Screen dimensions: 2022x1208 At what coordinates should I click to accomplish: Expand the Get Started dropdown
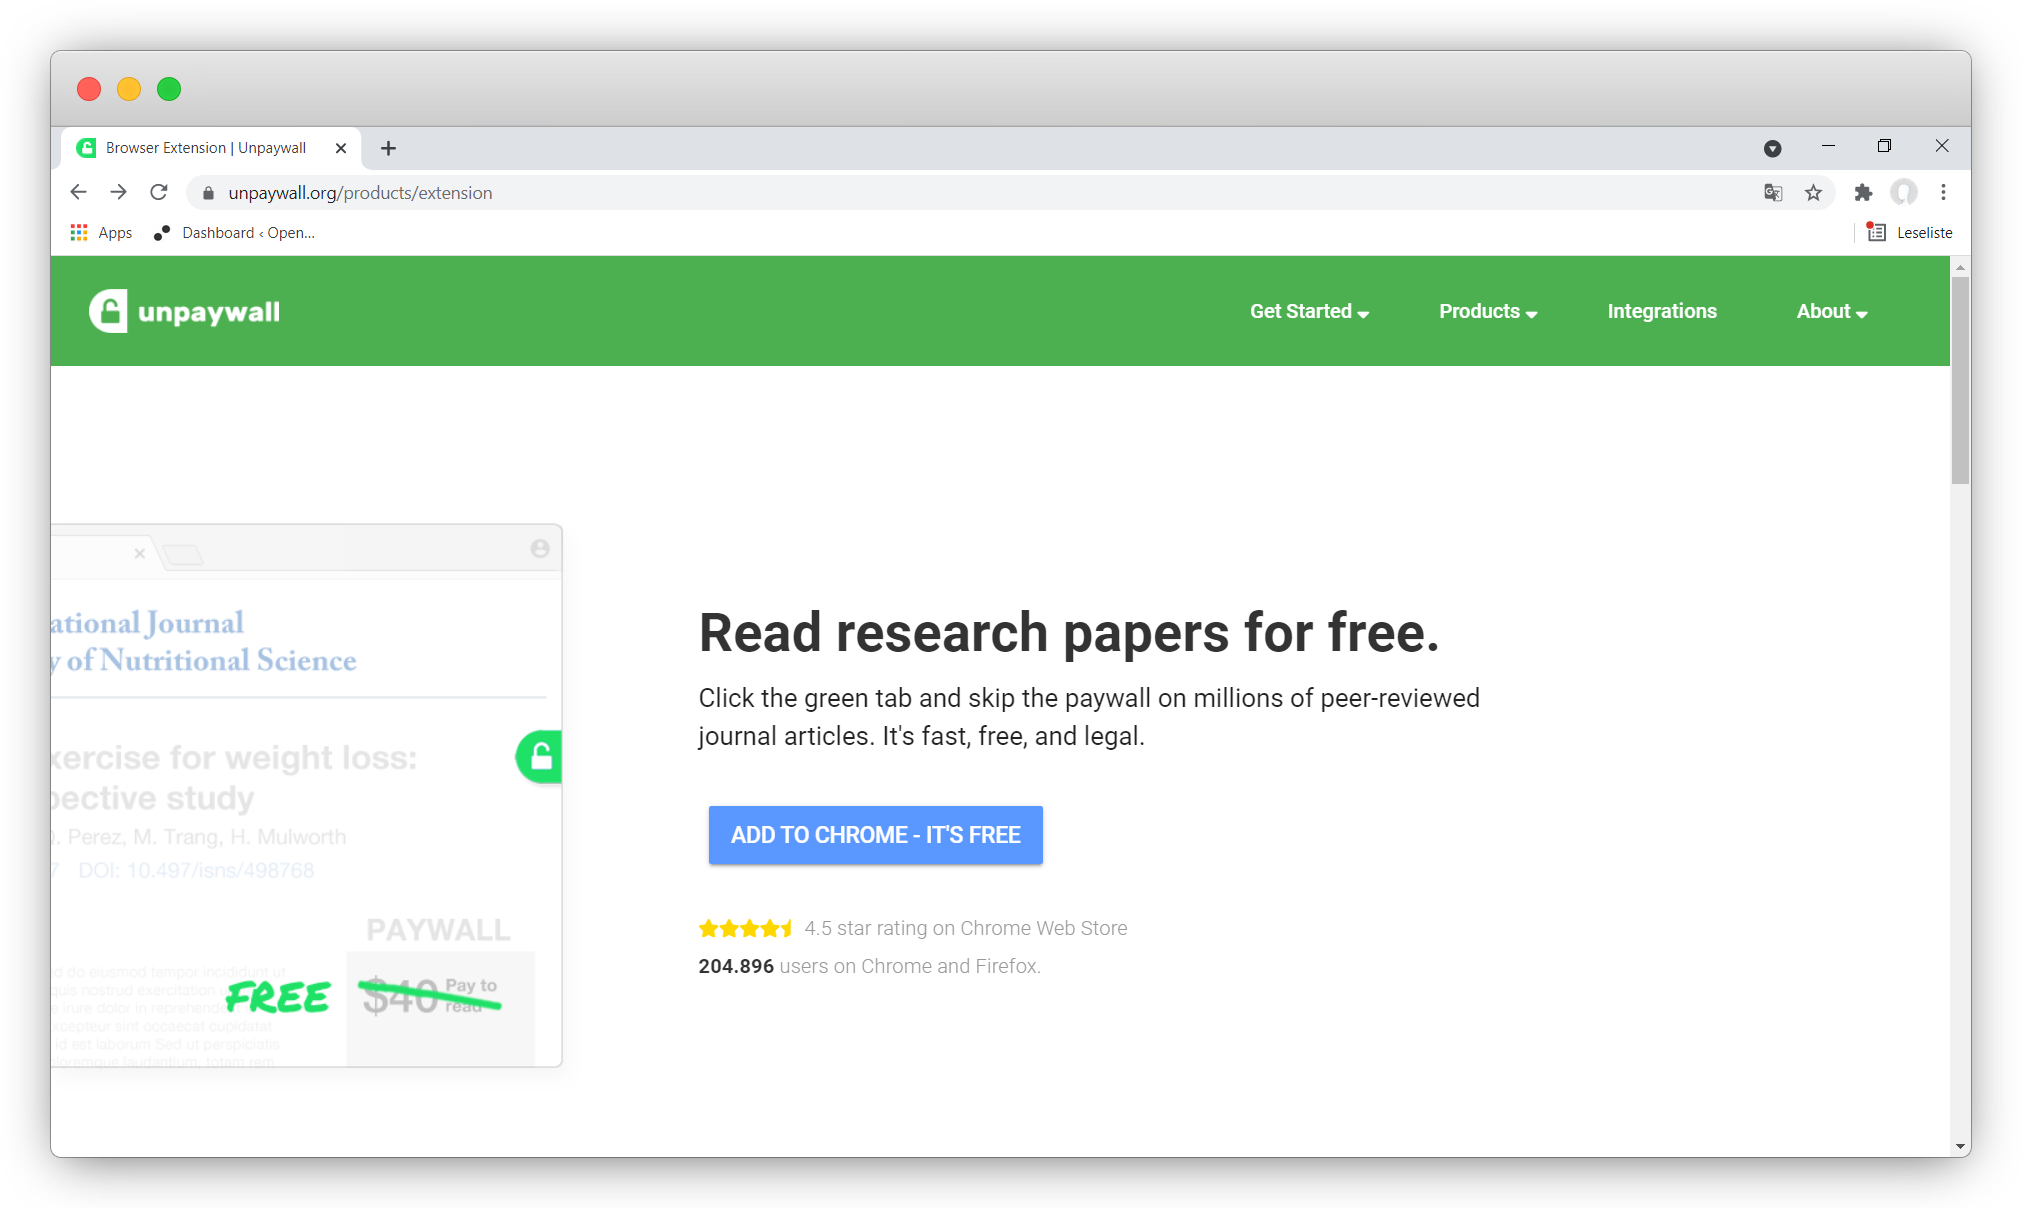[x=1307, y=311]
